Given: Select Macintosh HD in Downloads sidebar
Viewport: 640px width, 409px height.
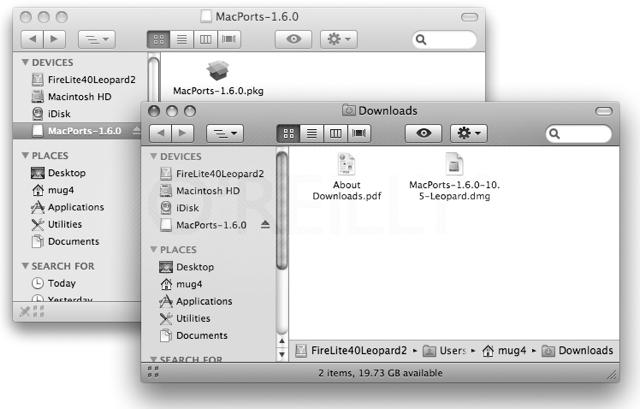Looking at the screenshot, I should click(200, 191).
